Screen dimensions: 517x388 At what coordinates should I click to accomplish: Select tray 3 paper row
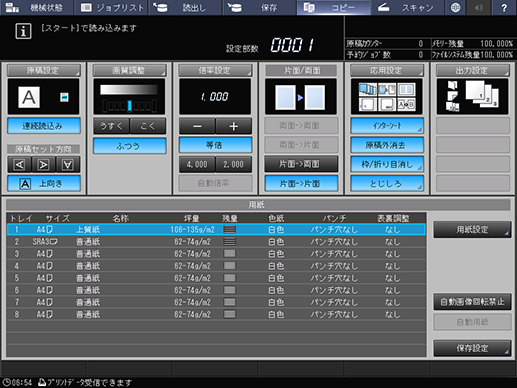216,254
